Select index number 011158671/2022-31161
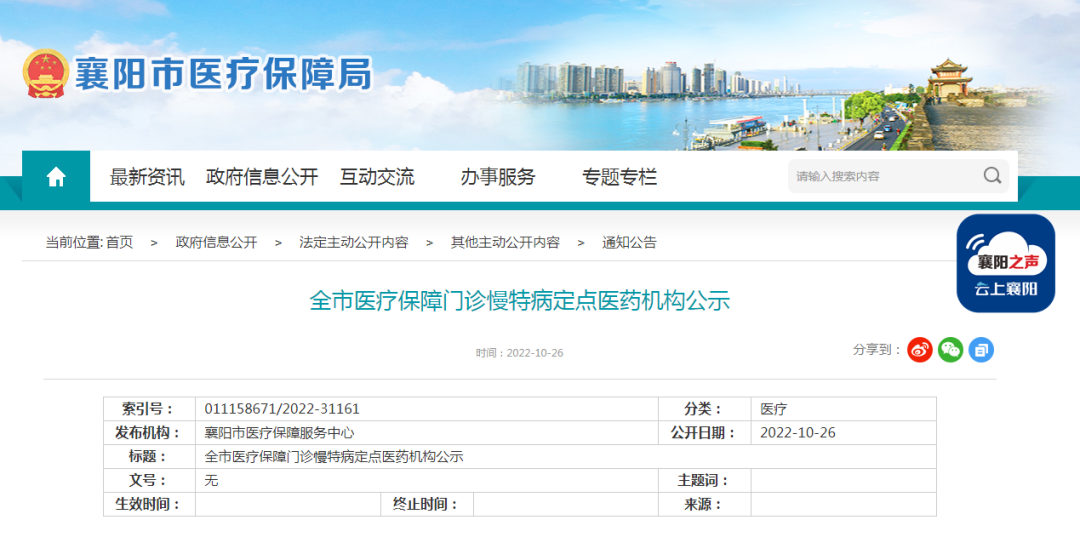Viewport: 1080px width, 537px height. [x=282, y=409]
